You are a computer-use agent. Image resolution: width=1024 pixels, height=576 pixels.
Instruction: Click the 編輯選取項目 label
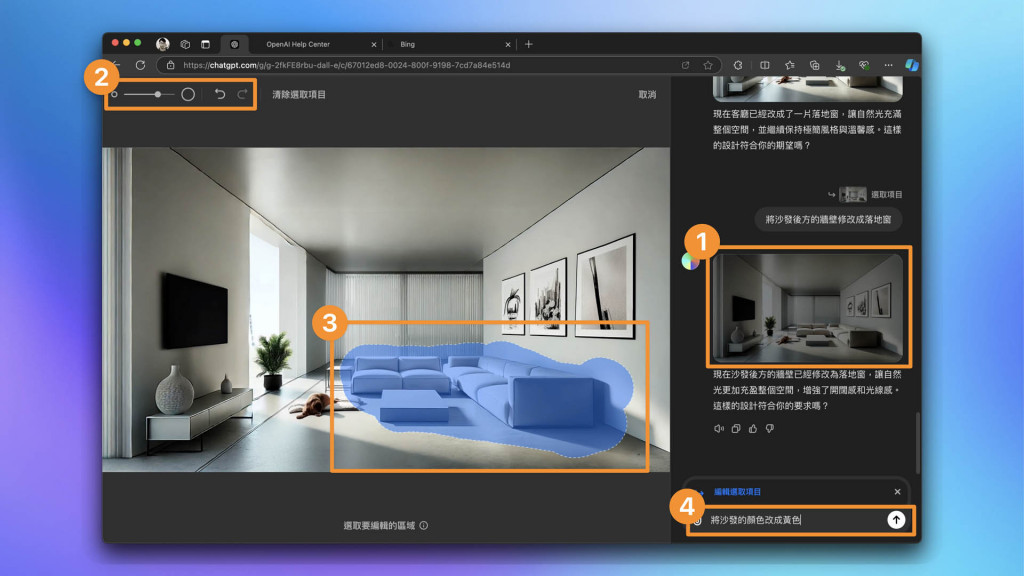tap(737, 492)
